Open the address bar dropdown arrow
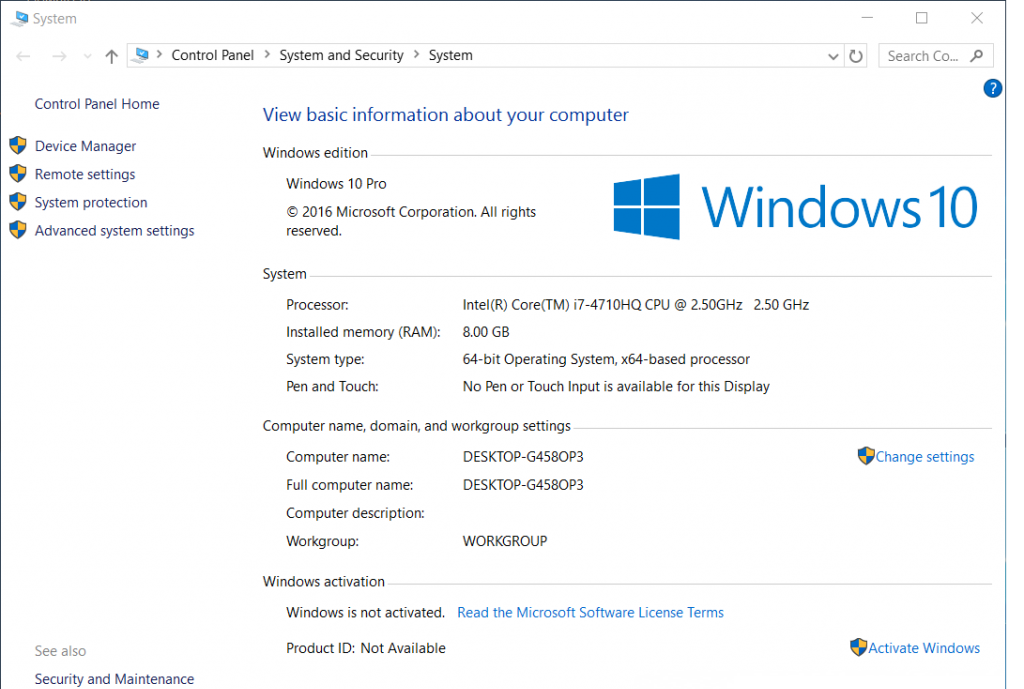 pos(833,56)
